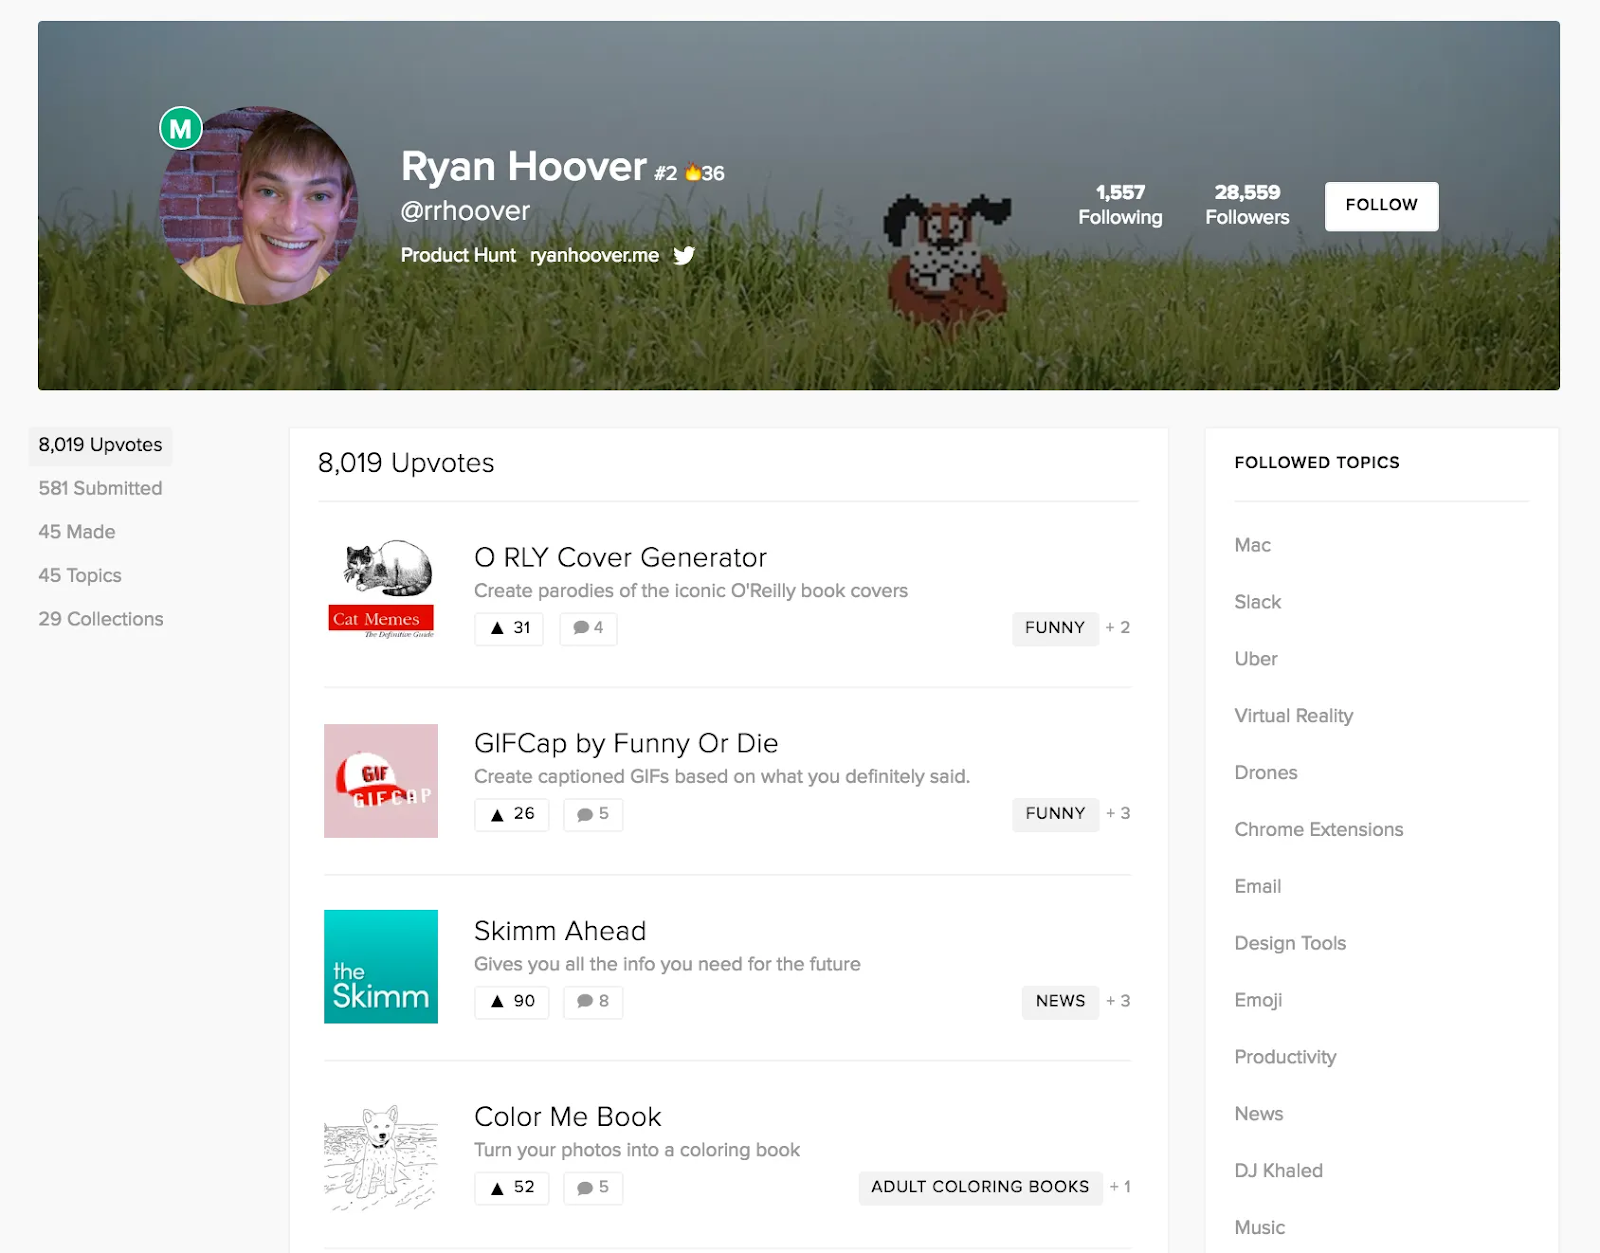Open GIFCap by Funny Or Die title
The width and height of the screenshot is (1600, 1253).
pos(626,743)
